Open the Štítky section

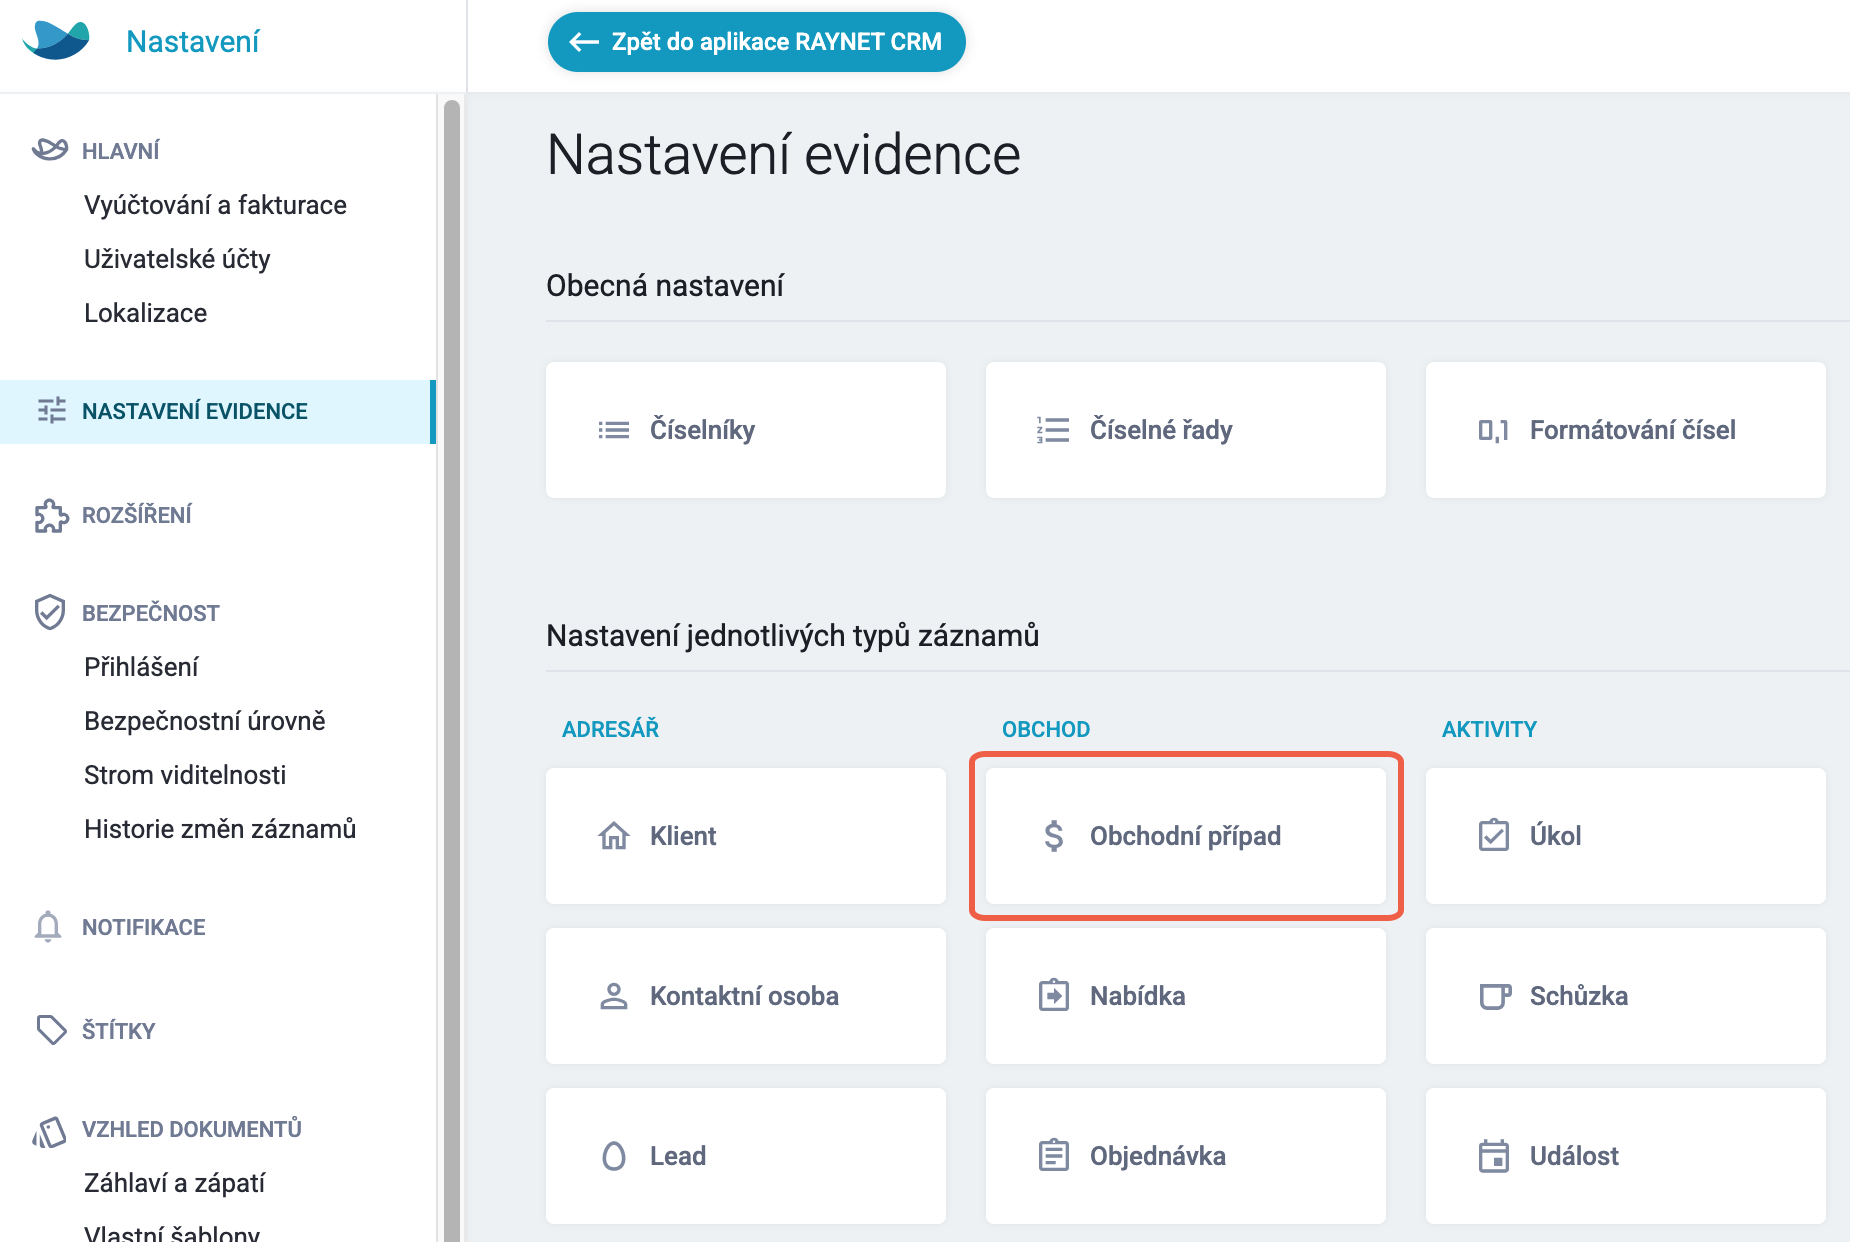pyautogui.click(x=118, y=1030)
